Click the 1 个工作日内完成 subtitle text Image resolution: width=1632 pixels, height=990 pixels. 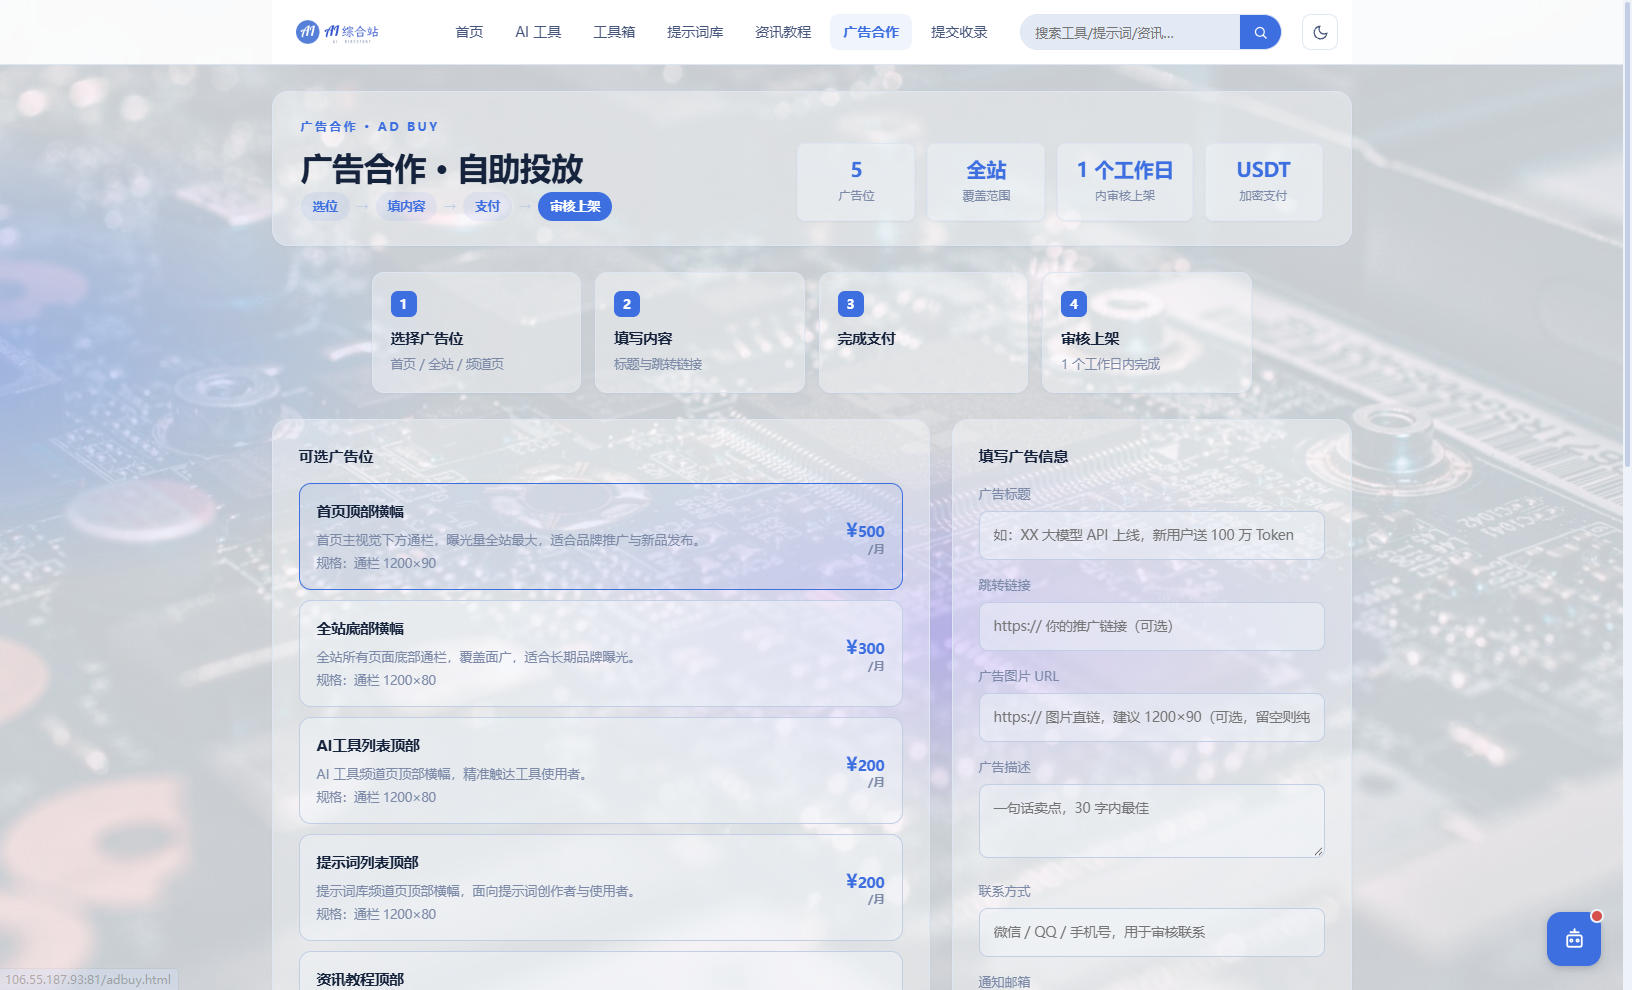(x=1110, y=364)
